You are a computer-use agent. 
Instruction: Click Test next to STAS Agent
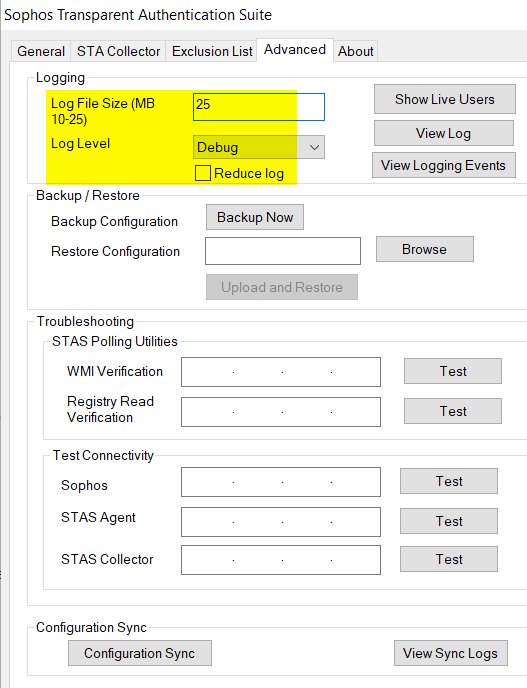click(449, 521)
